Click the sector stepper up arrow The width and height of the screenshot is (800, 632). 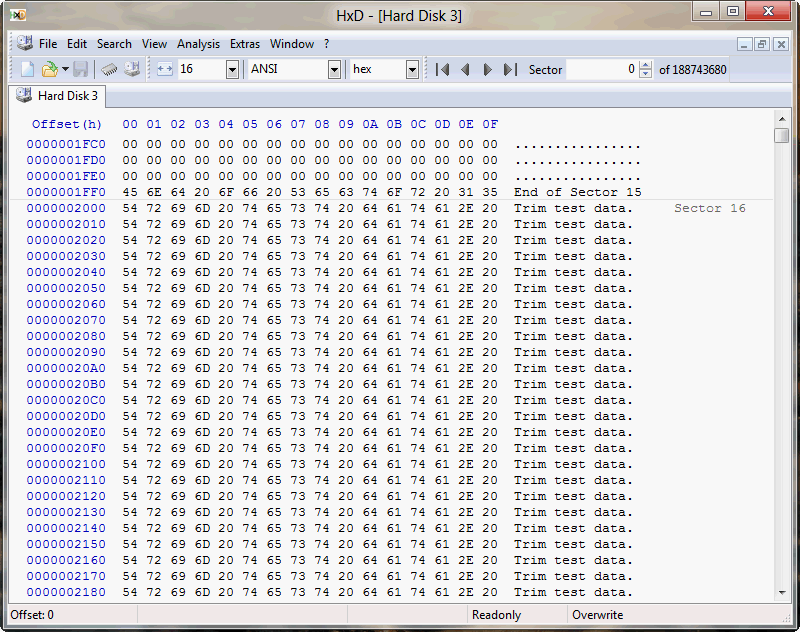(x=647, y=65)
